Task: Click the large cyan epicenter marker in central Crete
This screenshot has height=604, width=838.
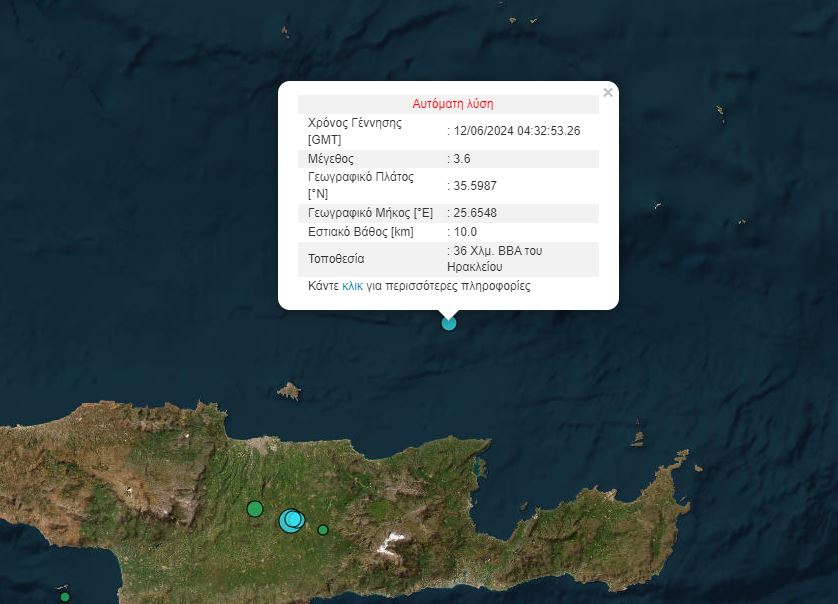Action: pos(290,521)
